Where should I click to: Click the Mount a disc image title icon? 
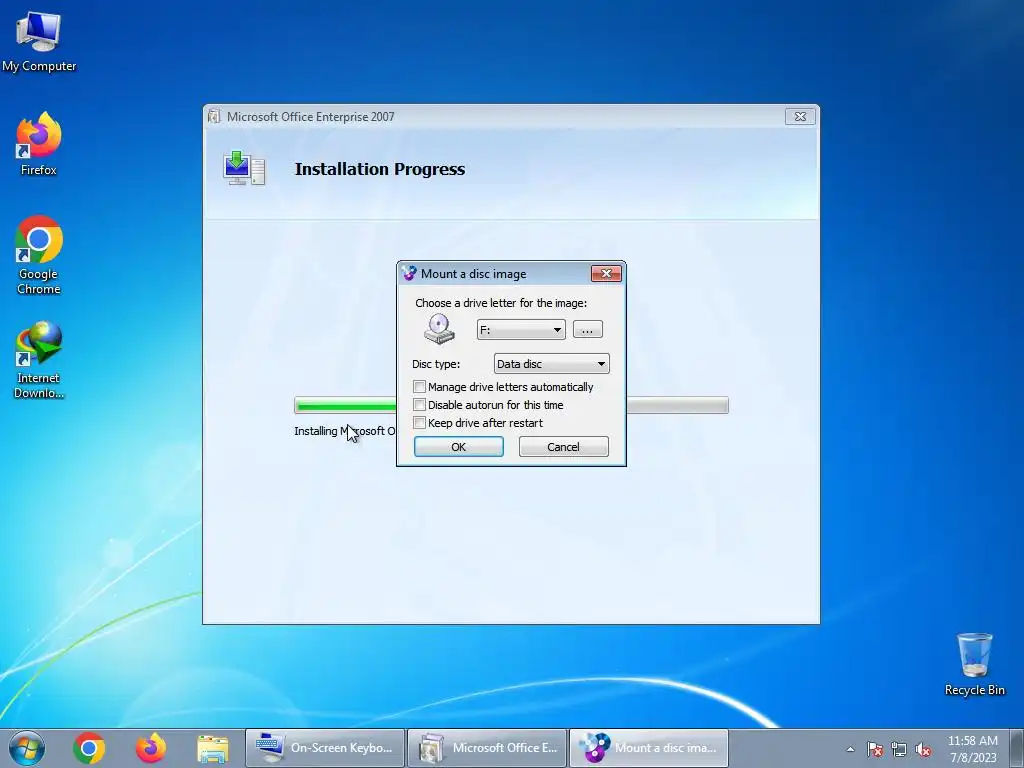[409, 274]
